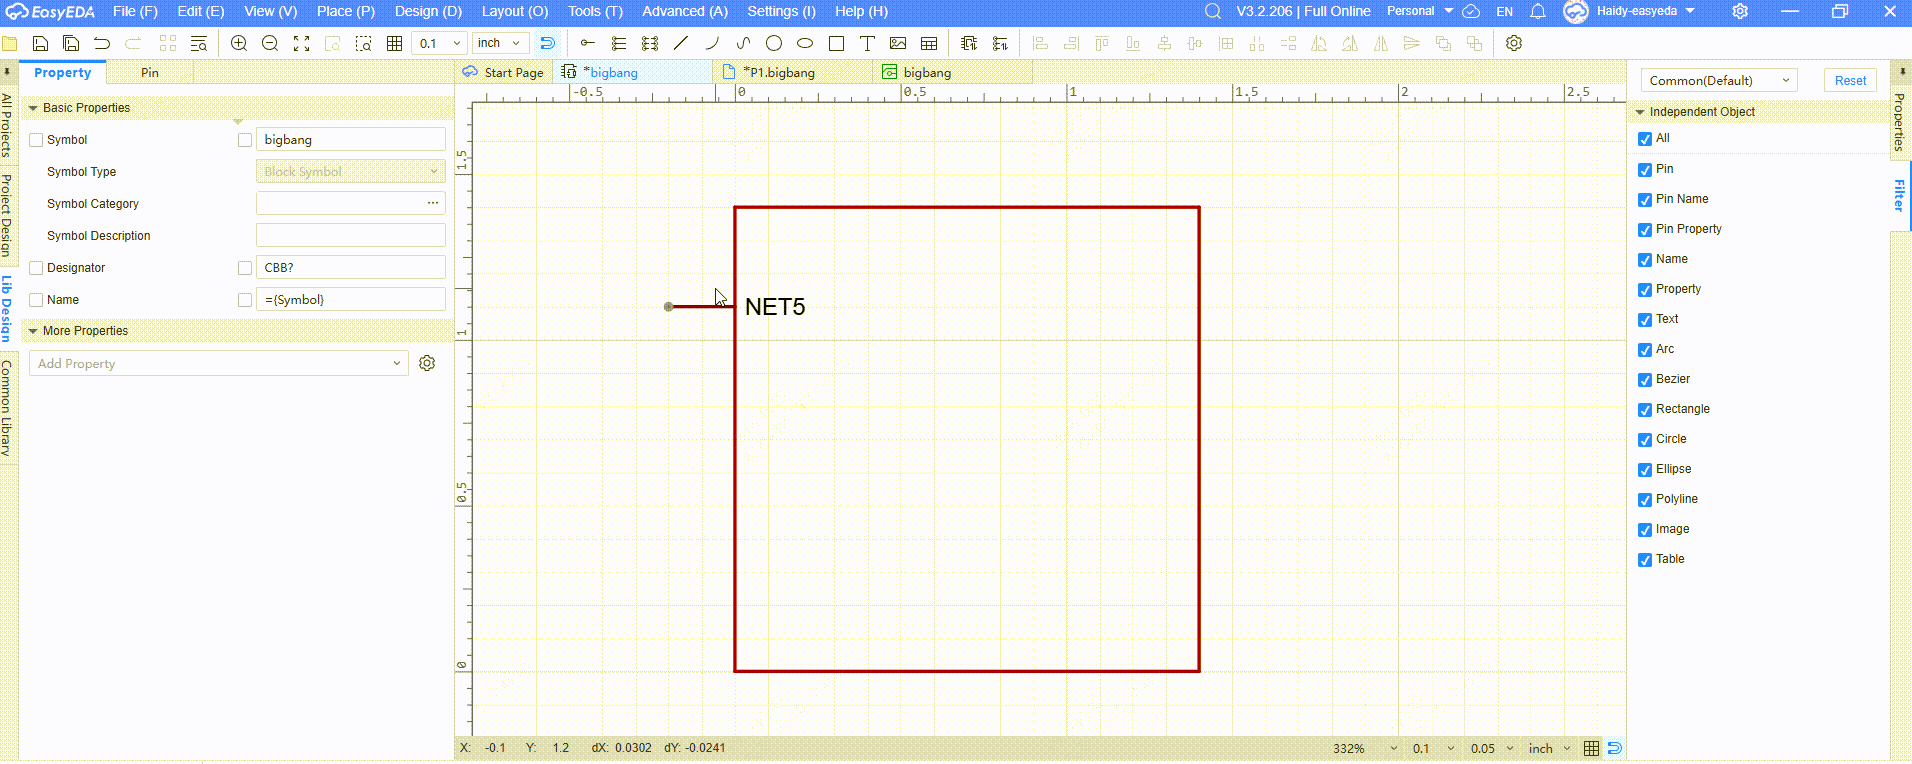1912x764 pixels.
Task: Collapse the Basic Properties section
Action: coord(33,108)
